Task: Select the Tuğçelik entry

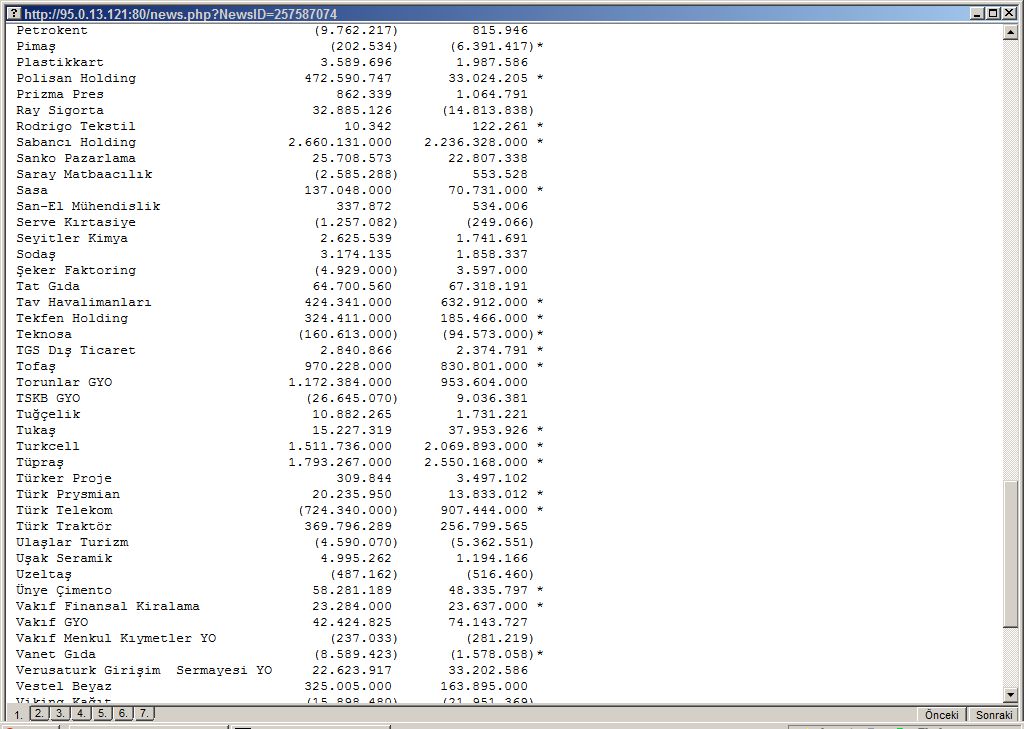Action: [x=48, y=414]
